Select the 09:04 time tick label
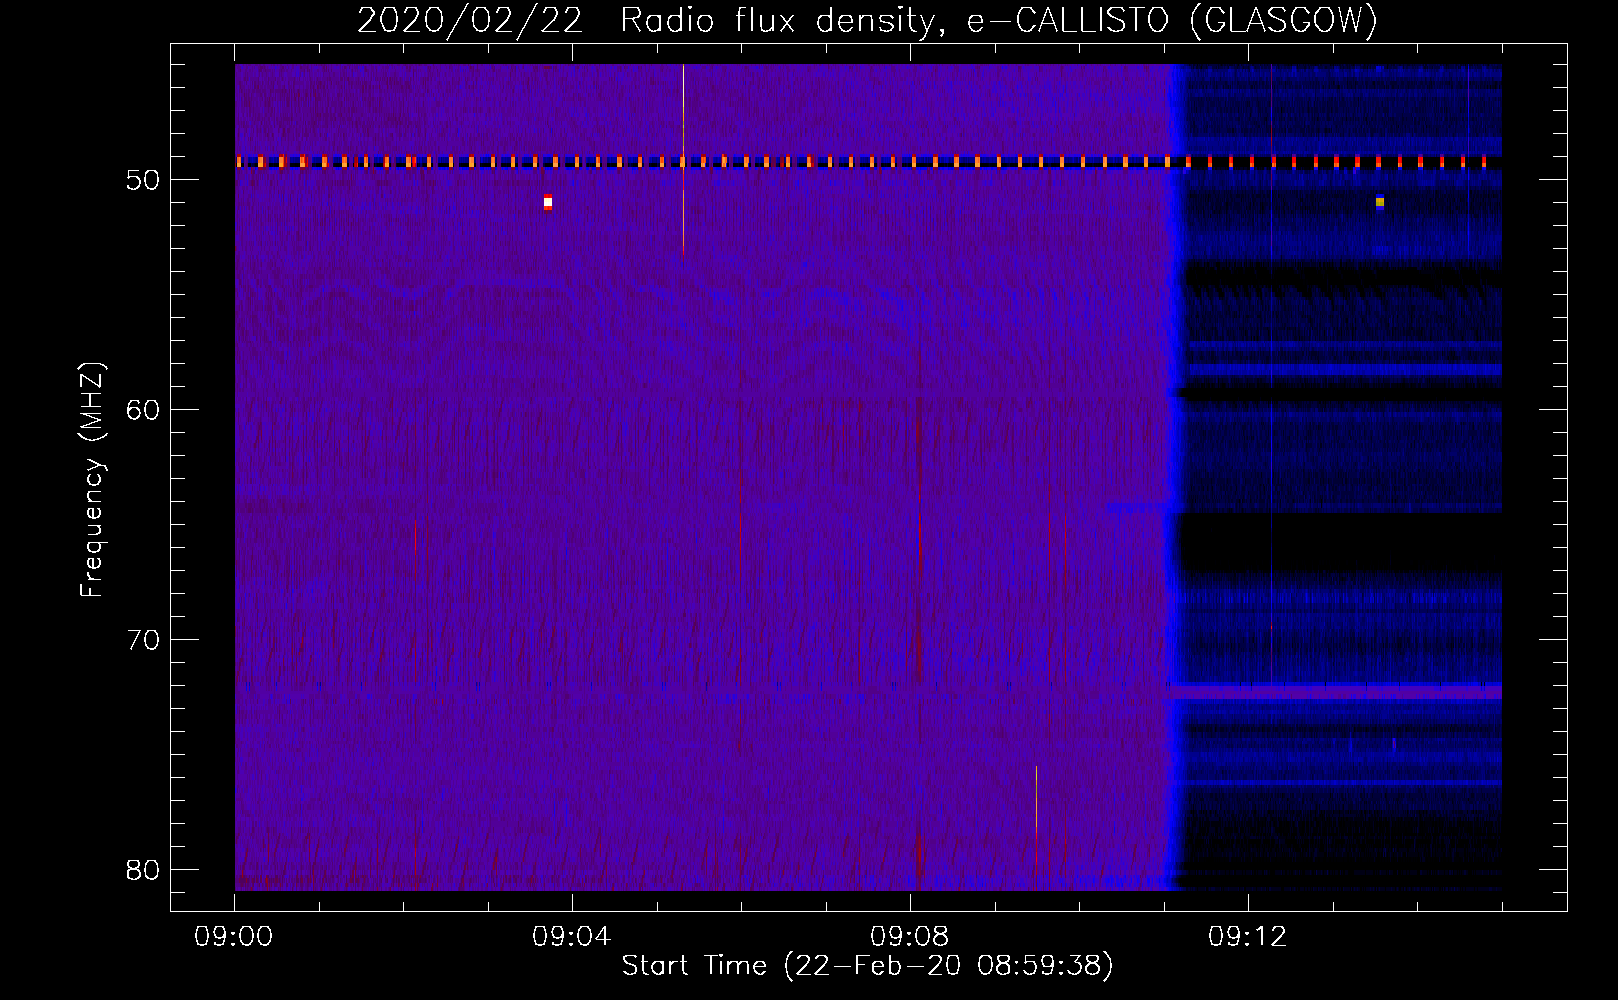The image size is (1618, 1000). point(572,938)
